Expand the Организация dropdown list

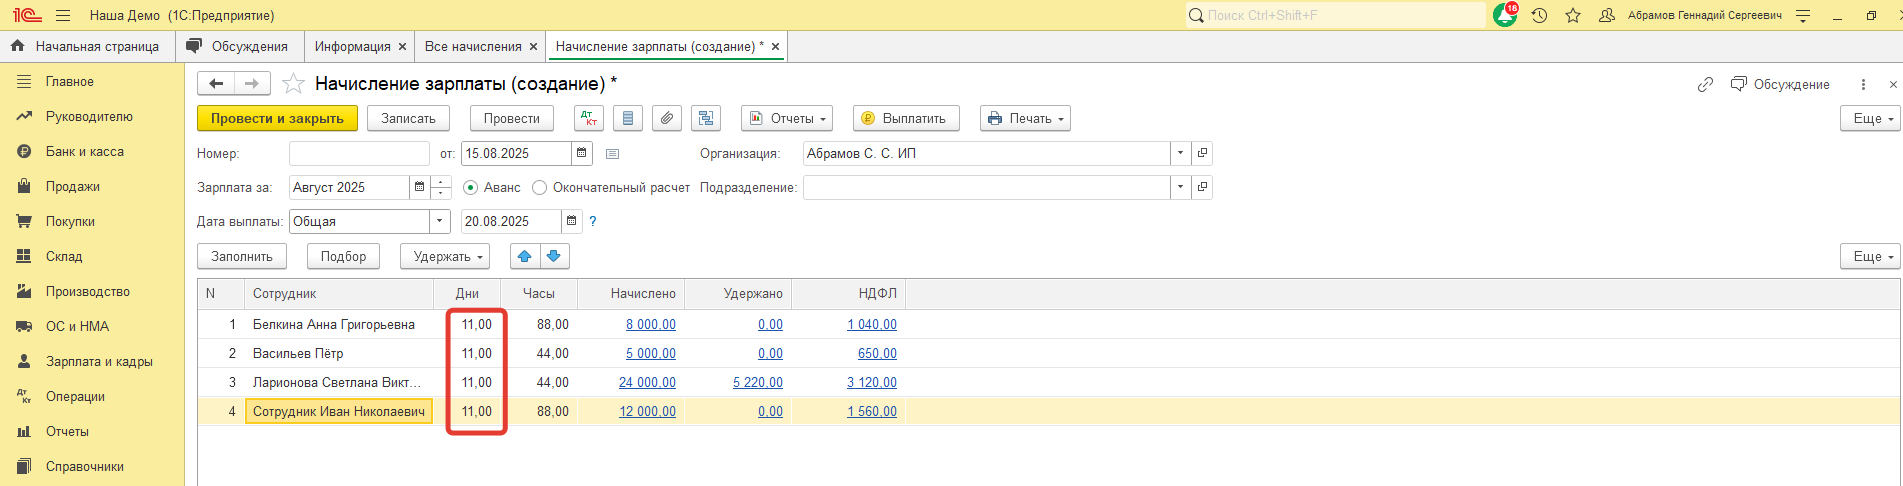[1180, 153]
